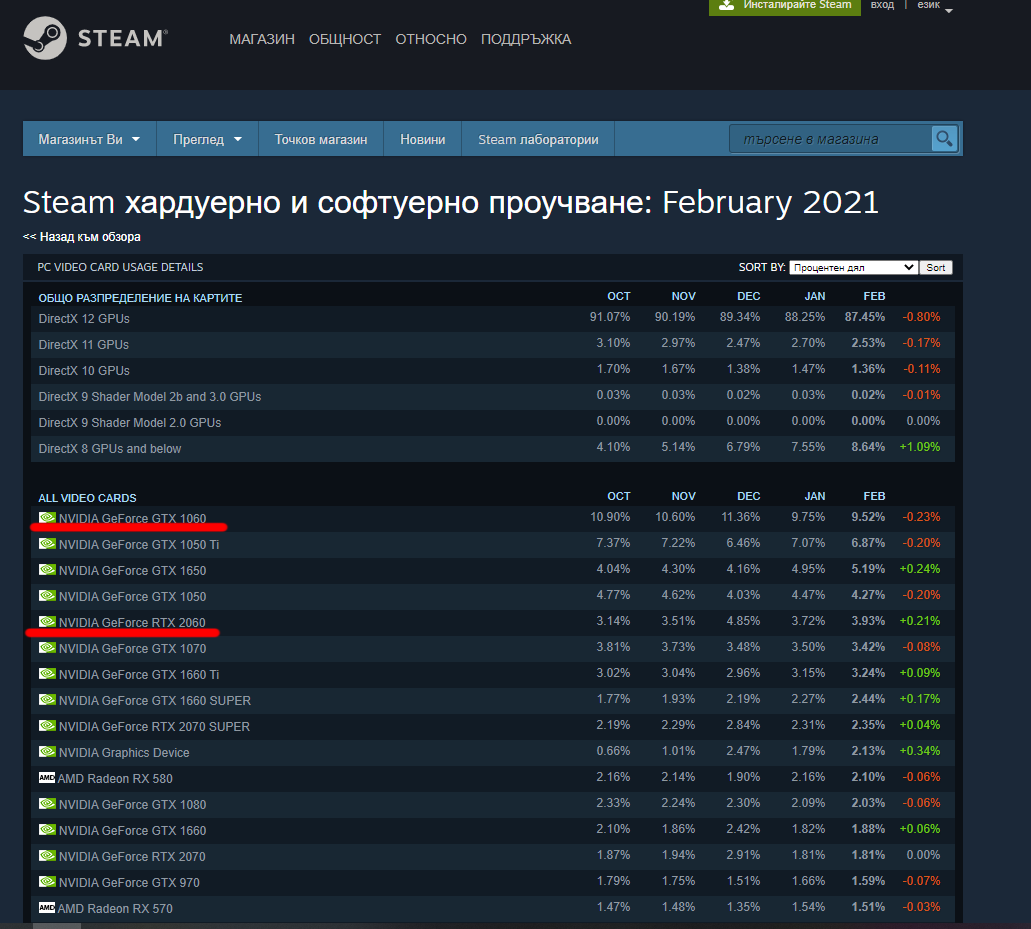Click NVIDIA logo beside NVIDIA Graphics Device

pyautogui.click(x=47, y=751)
